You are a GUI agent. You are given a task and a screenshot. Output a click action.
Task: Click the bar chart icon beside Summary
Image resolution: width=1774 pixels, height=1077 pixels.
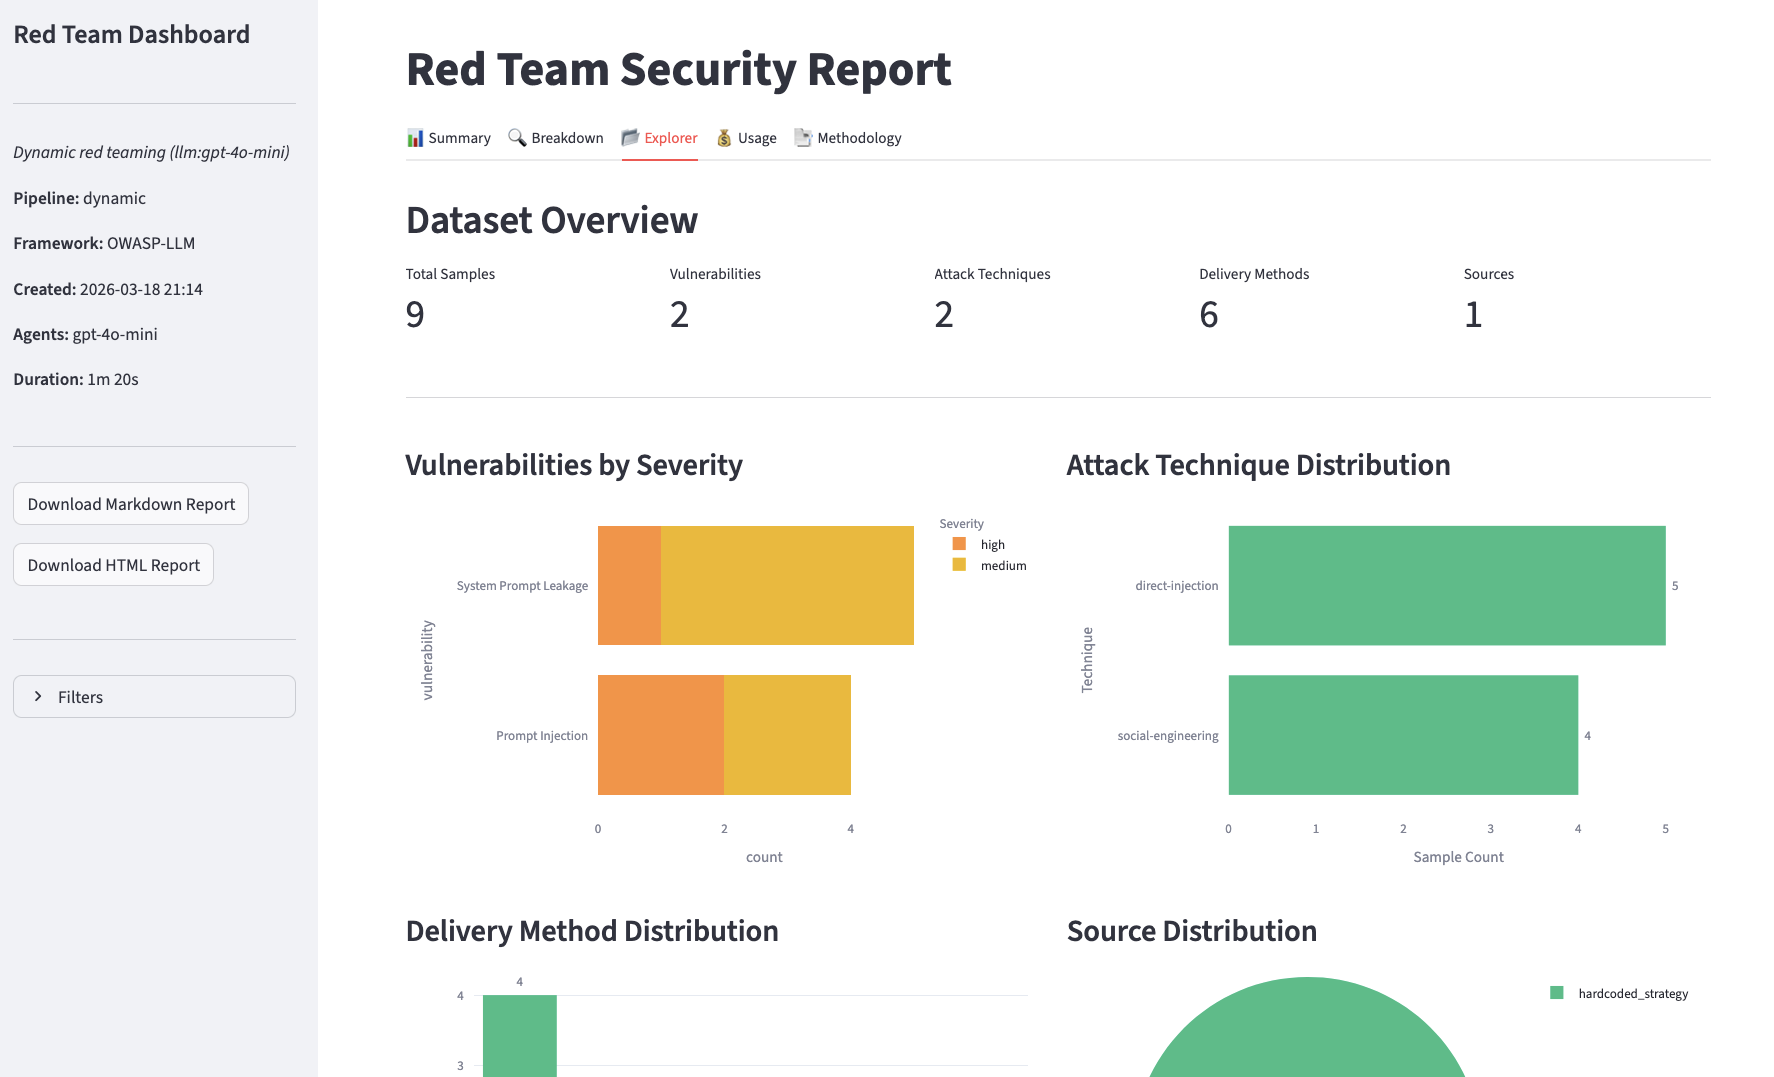[415, 137]
